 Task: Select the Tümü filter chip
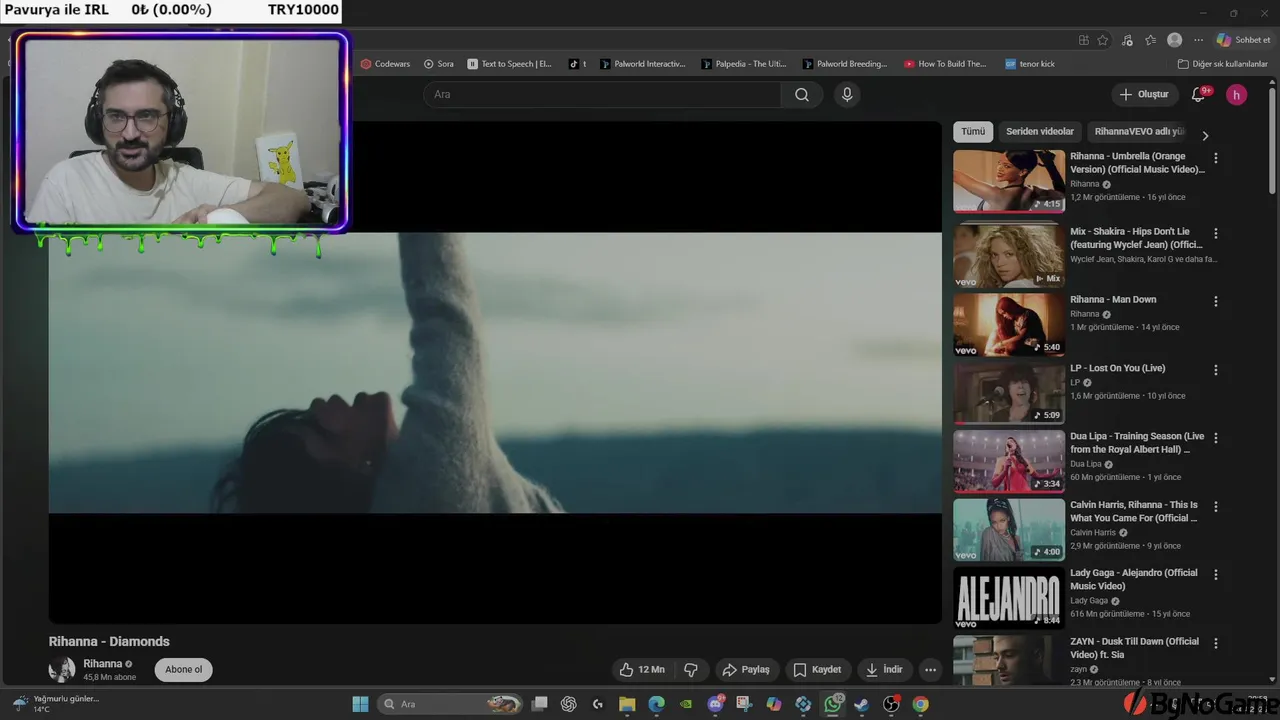[973, 132]
